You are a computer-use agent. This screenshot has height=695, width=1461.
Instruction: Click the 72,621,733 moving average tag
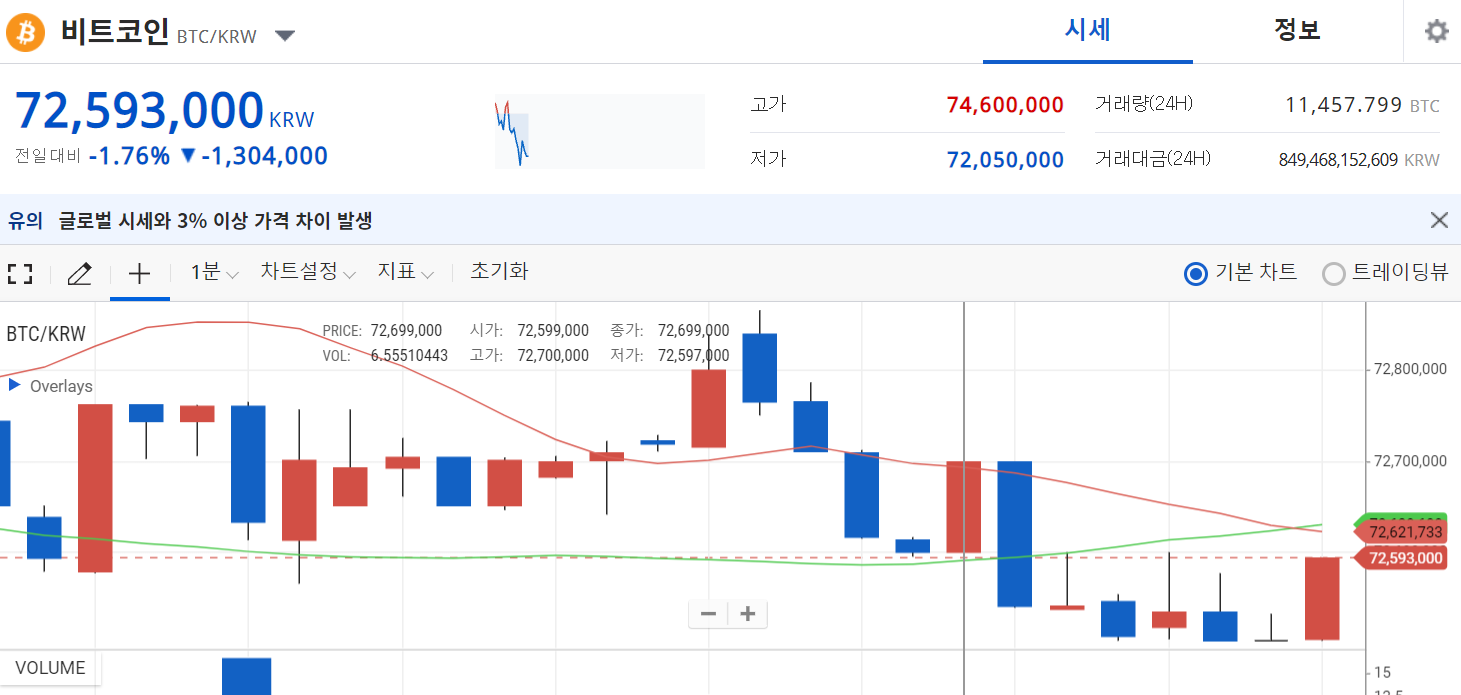click(x=1400, y=532)
